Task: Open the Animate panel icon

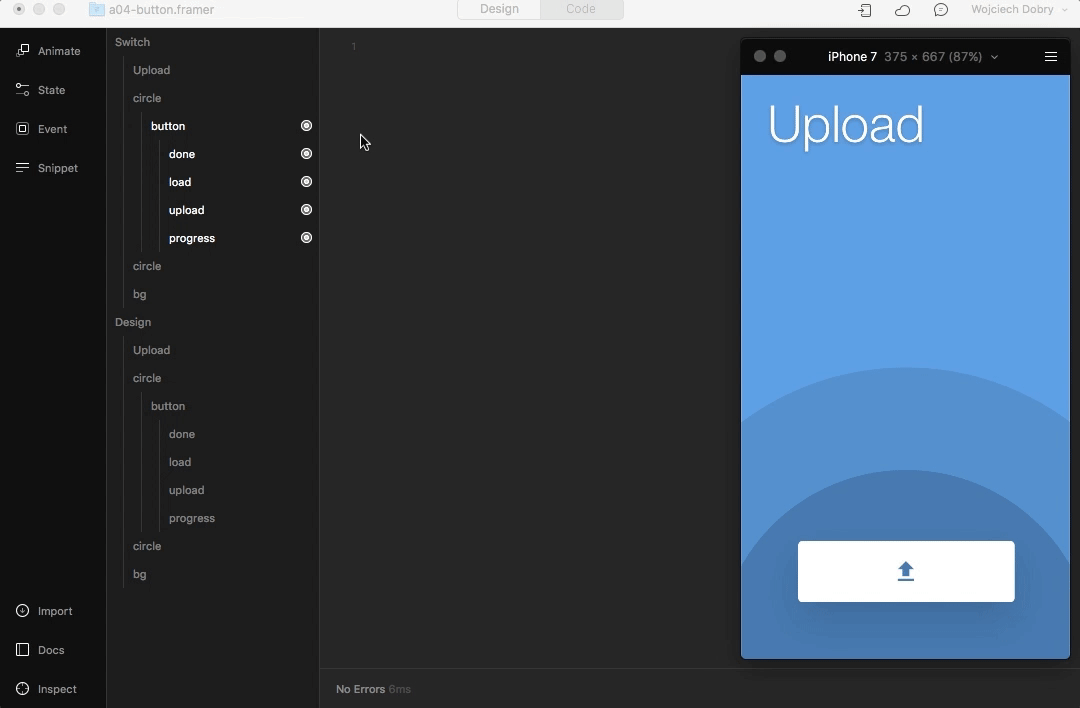Action: coord(23,50)
